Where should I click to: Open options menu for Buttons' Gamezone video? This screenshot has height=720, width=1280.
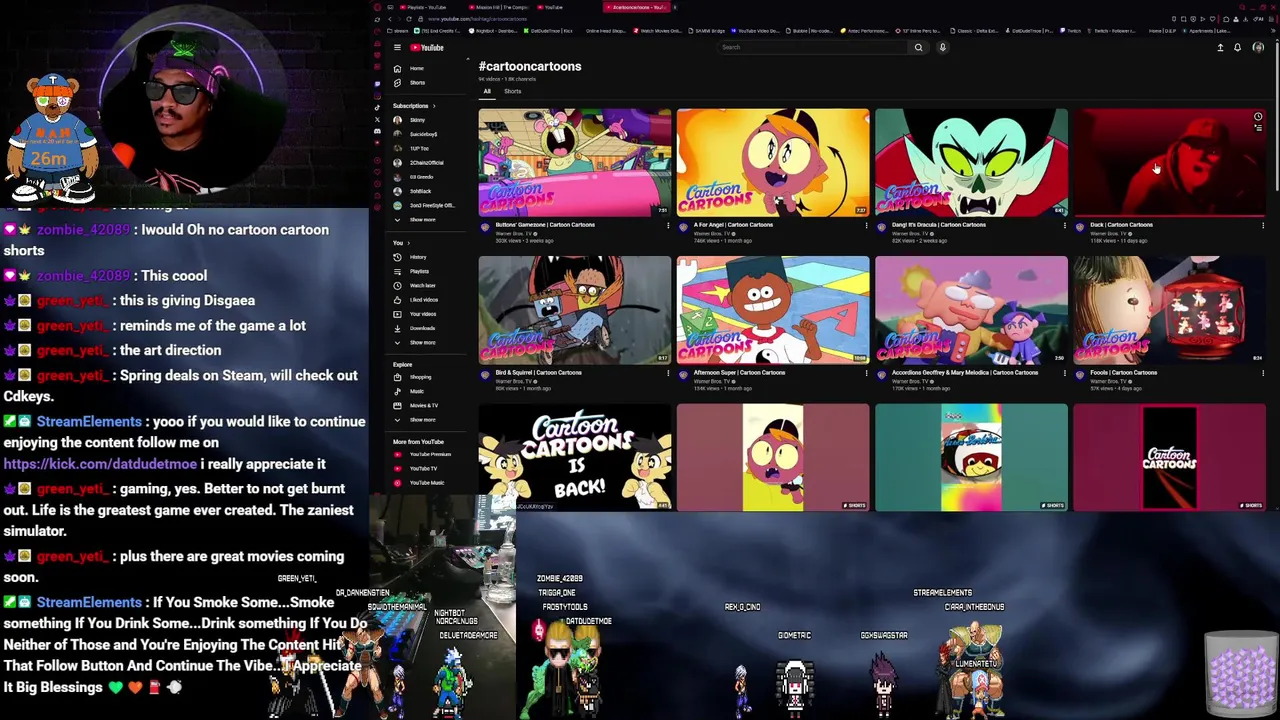(x=668, y=226)
